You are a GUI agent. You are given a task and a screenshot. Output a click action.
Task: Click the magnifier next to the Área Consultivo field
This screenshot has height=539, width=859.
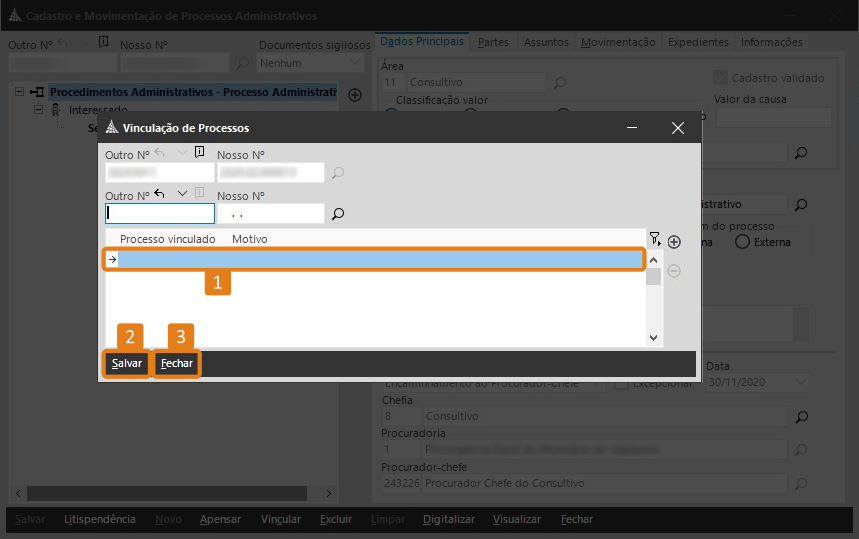(560, 82)
